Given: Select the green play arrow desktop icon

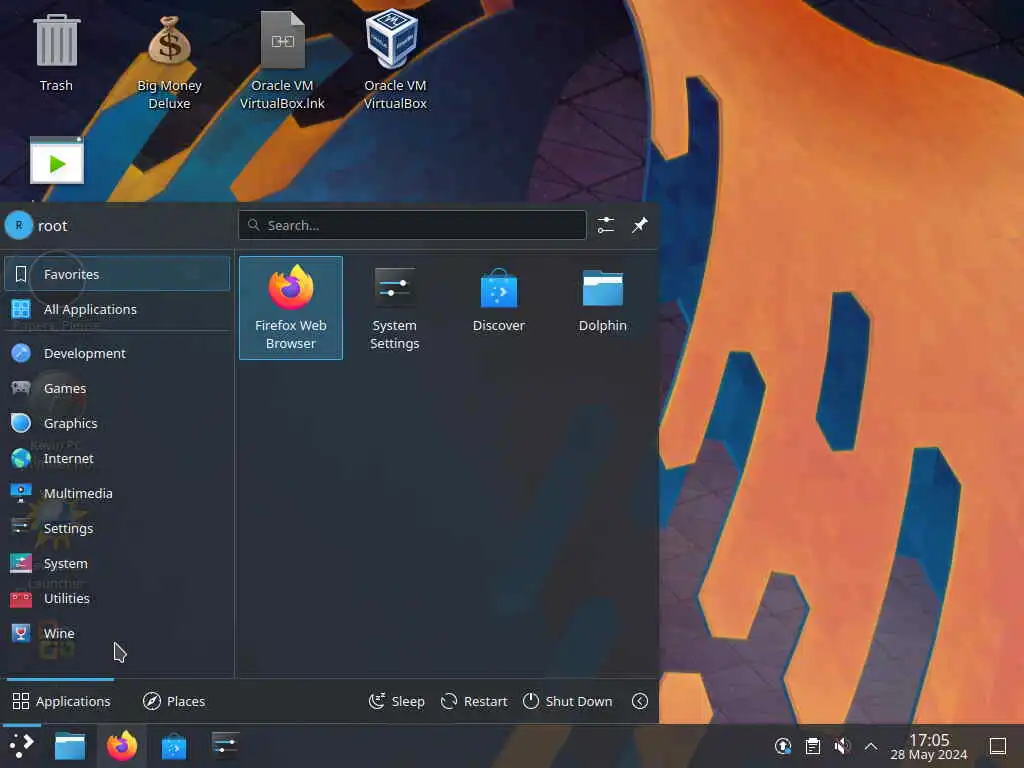Looking at the screenshot, I should [57, 161].
